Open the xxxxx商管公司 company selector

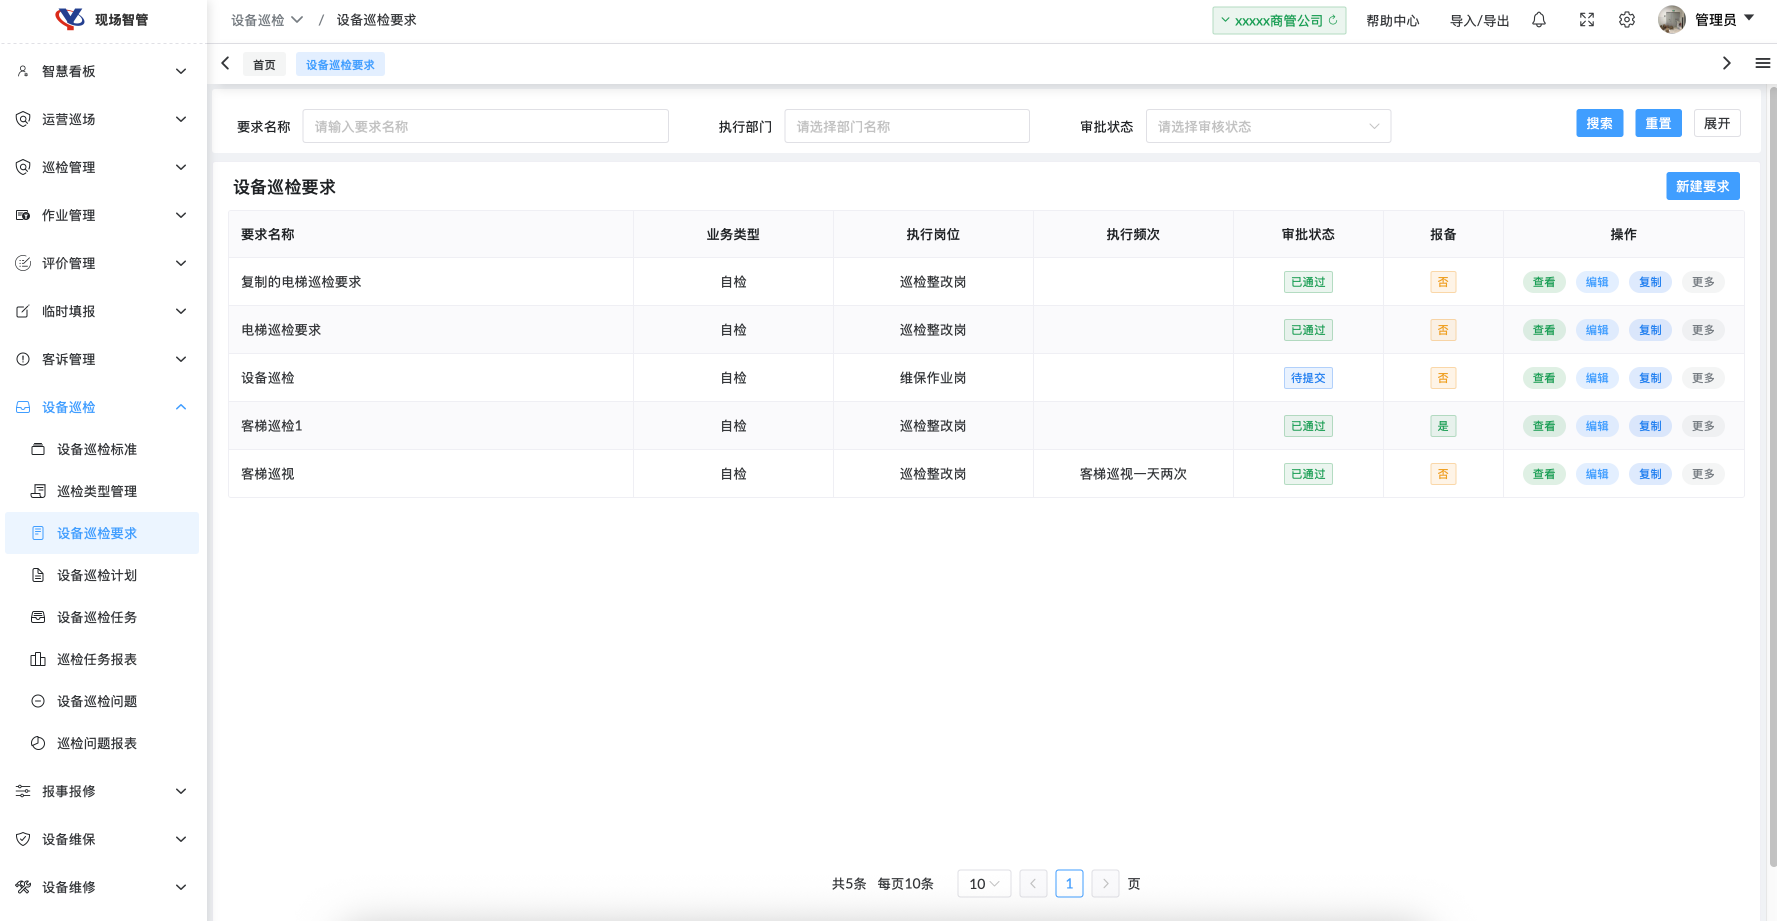(x=1278, y=20)
